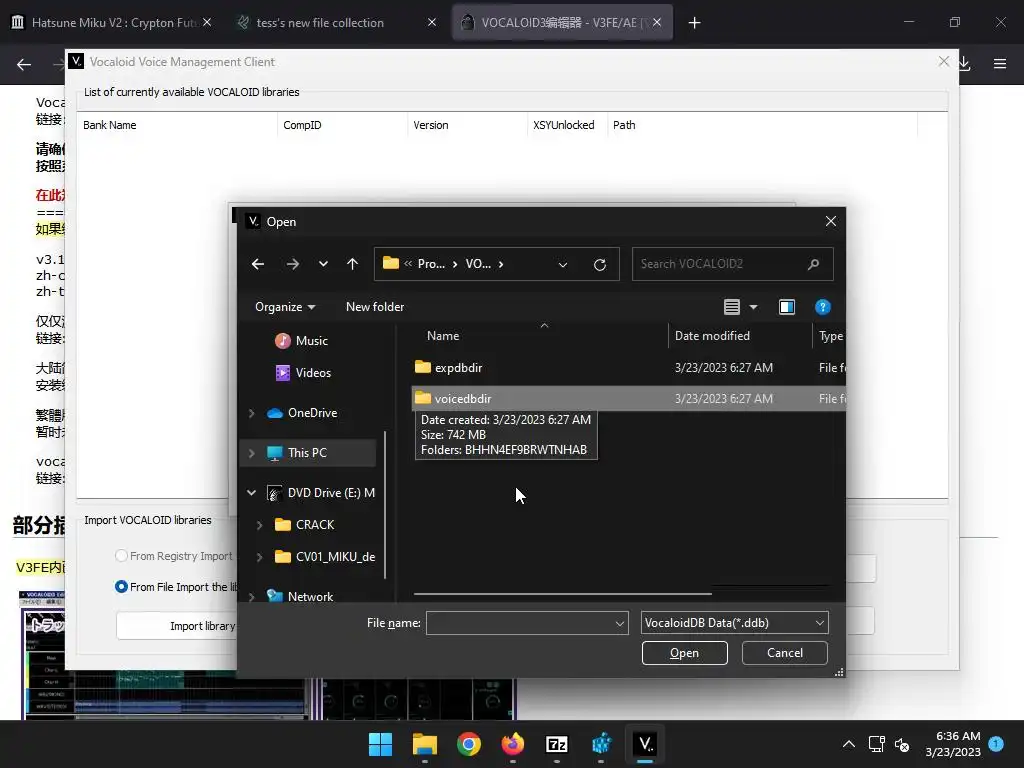Select From Registry Import radio button
The width and height of the screenshot is (1024, 768).
(121, 556)
